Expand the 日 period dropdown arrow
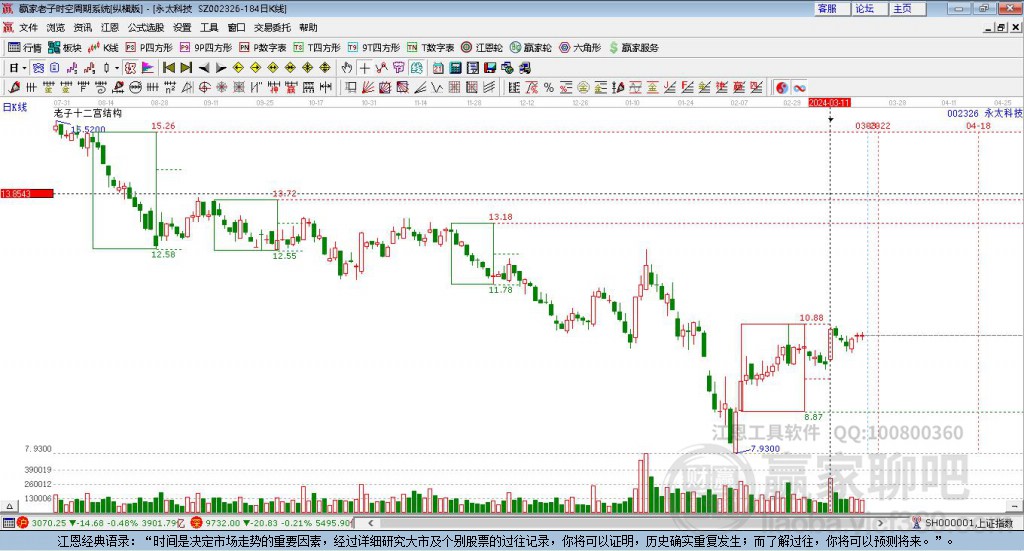 [x=24, y=68]
